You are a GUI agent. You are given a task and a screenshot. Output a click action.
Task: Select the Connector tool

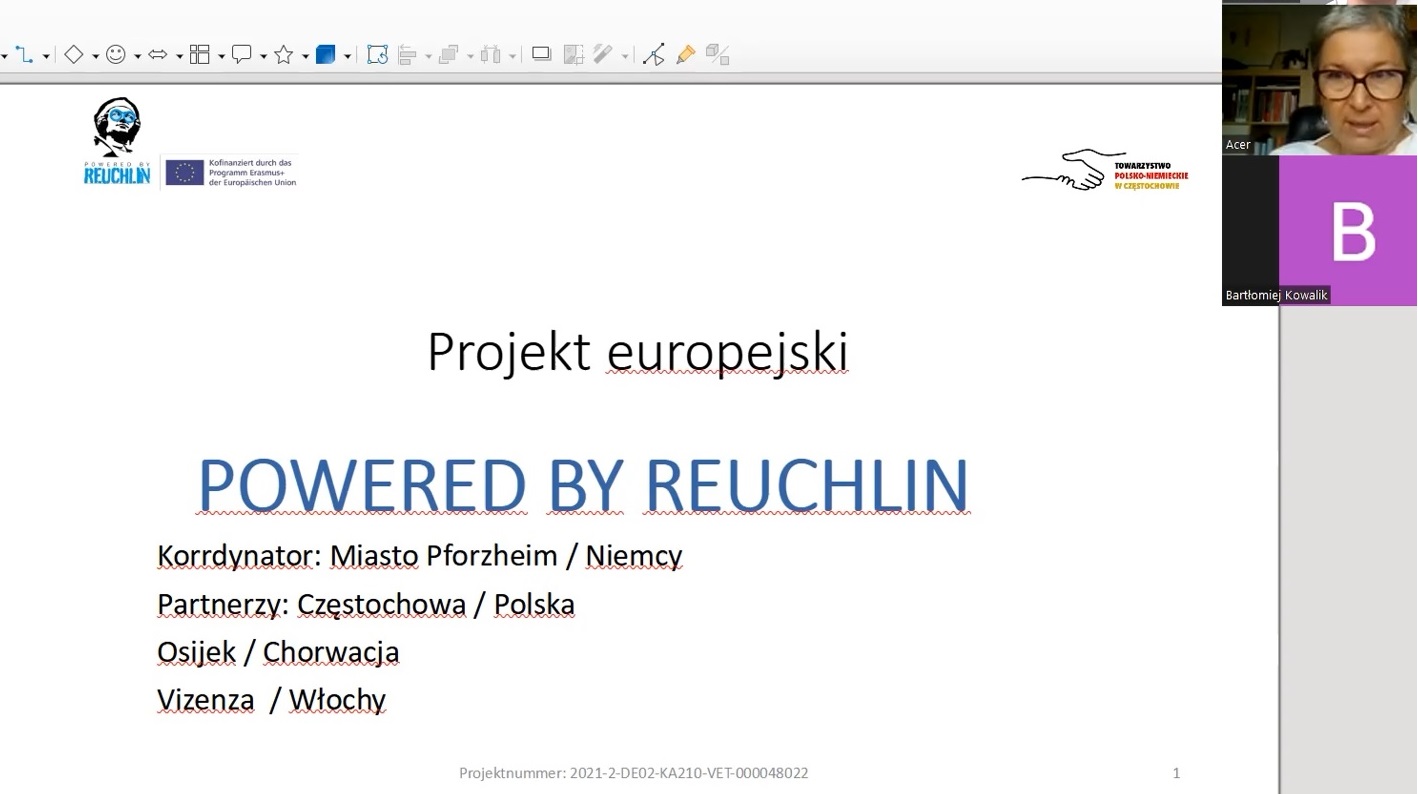tap(24, 55)
